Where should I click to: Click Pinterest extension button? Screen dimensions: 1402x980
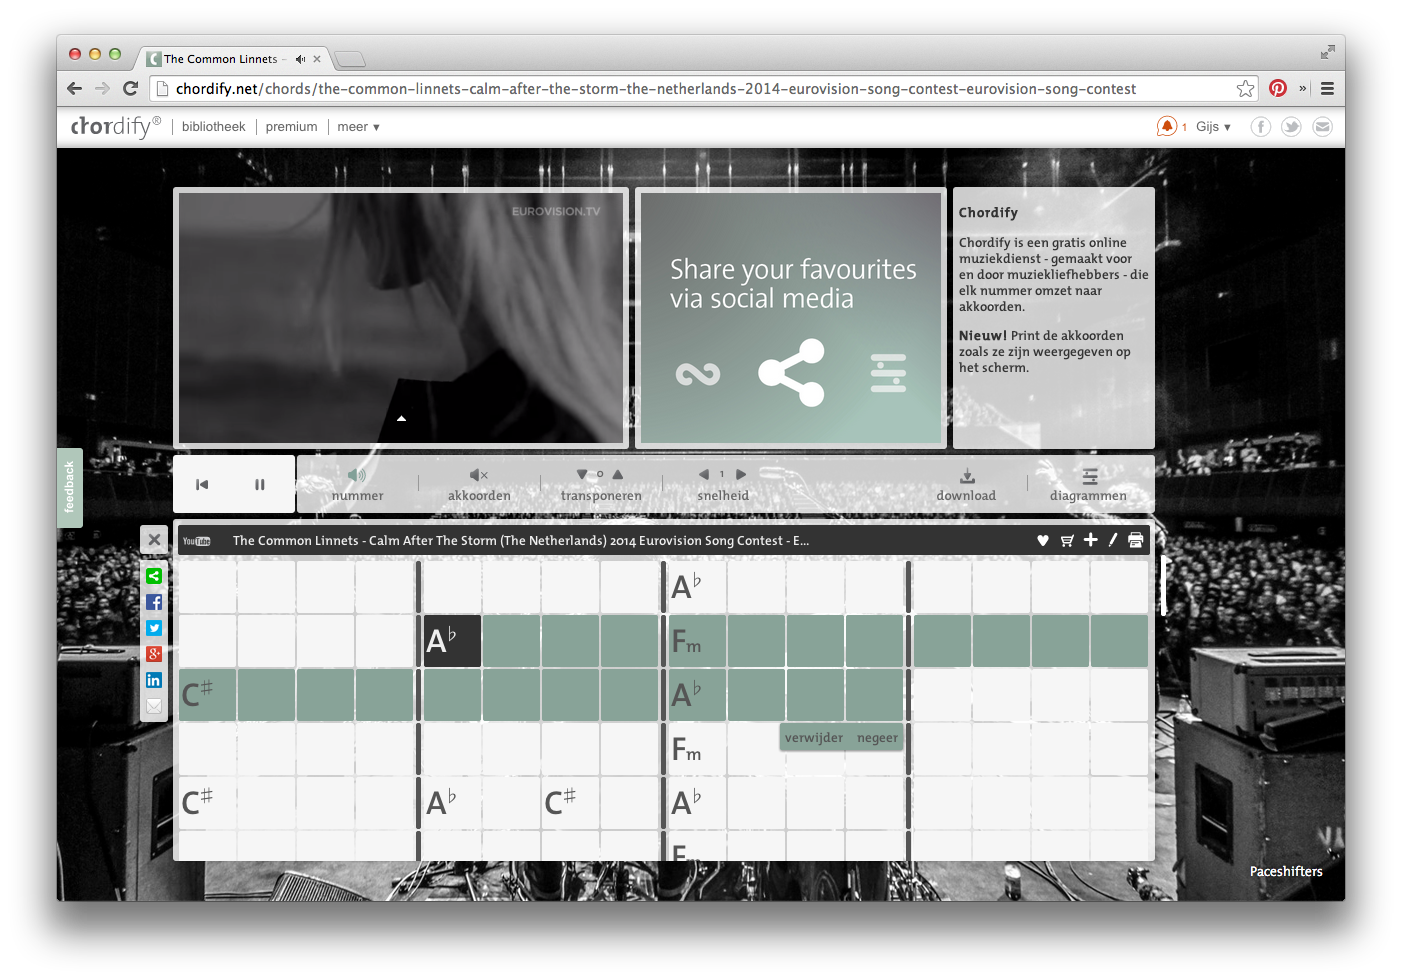[1278, 88]
